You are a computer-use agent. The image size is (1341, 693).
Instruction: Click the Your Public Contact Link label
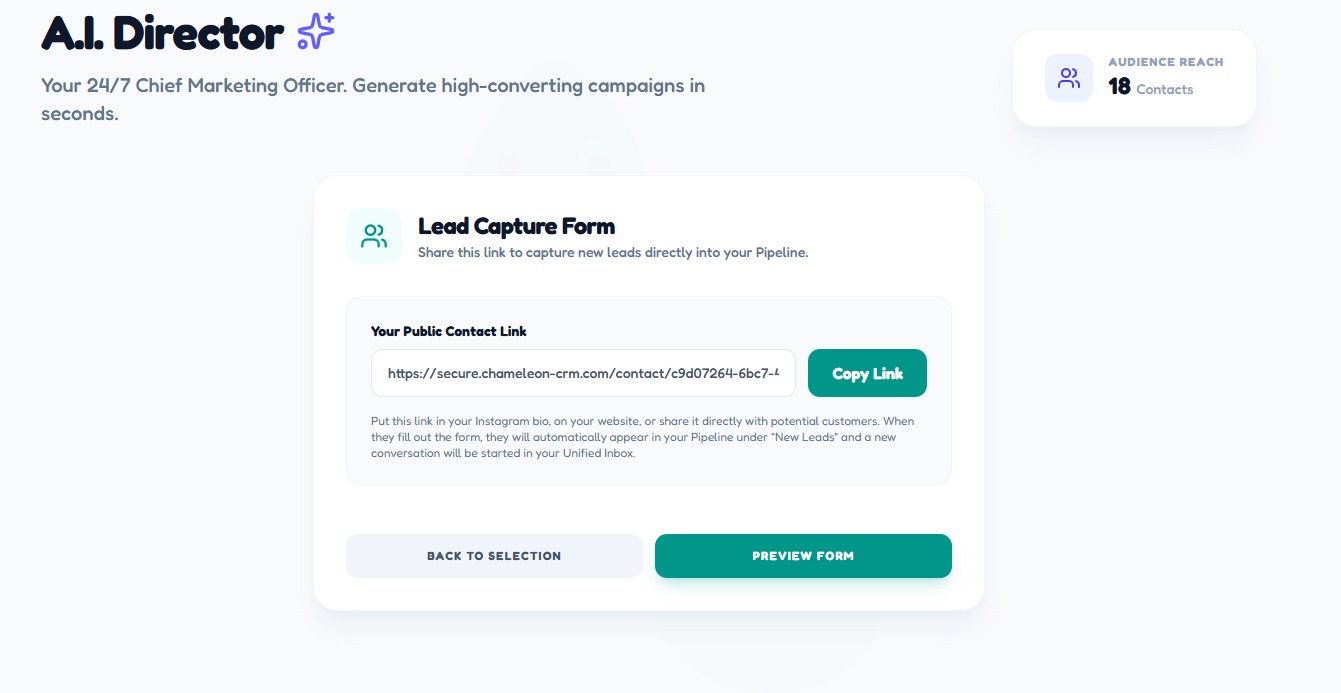coord(448,331)
